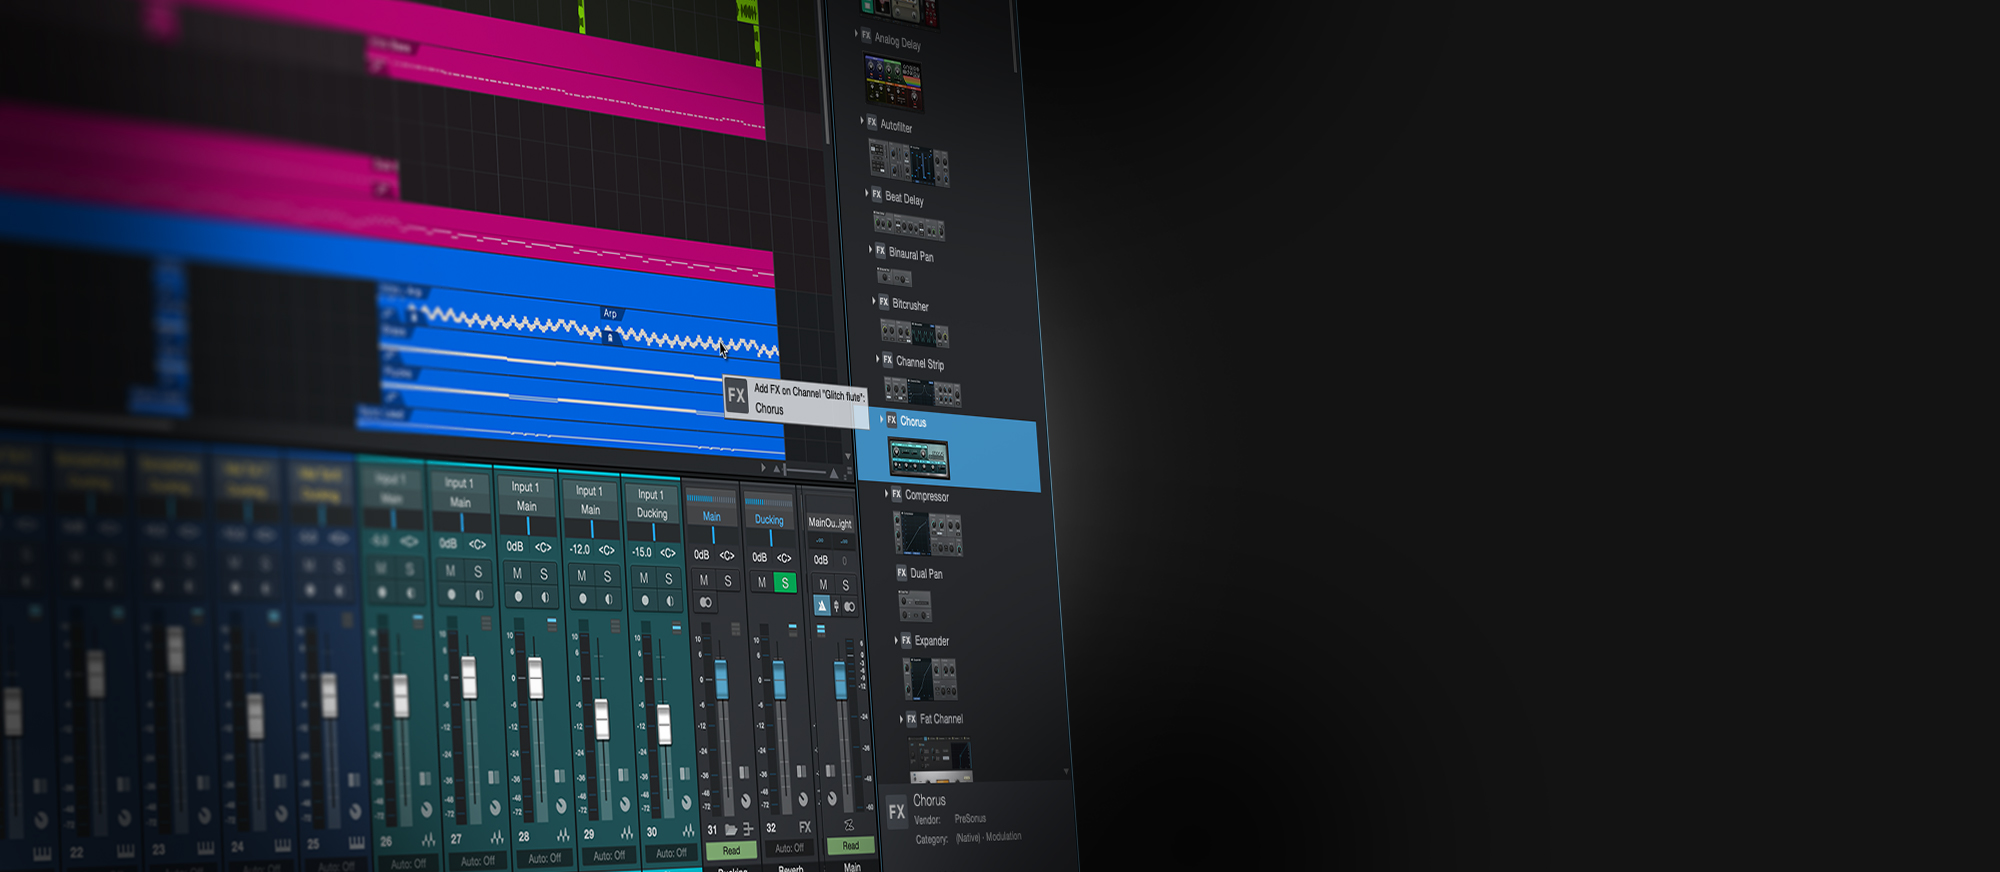This screenshot has height=872, width=2000.
Task: Click the fader on channel 28
Action: [x=535, y=678]
